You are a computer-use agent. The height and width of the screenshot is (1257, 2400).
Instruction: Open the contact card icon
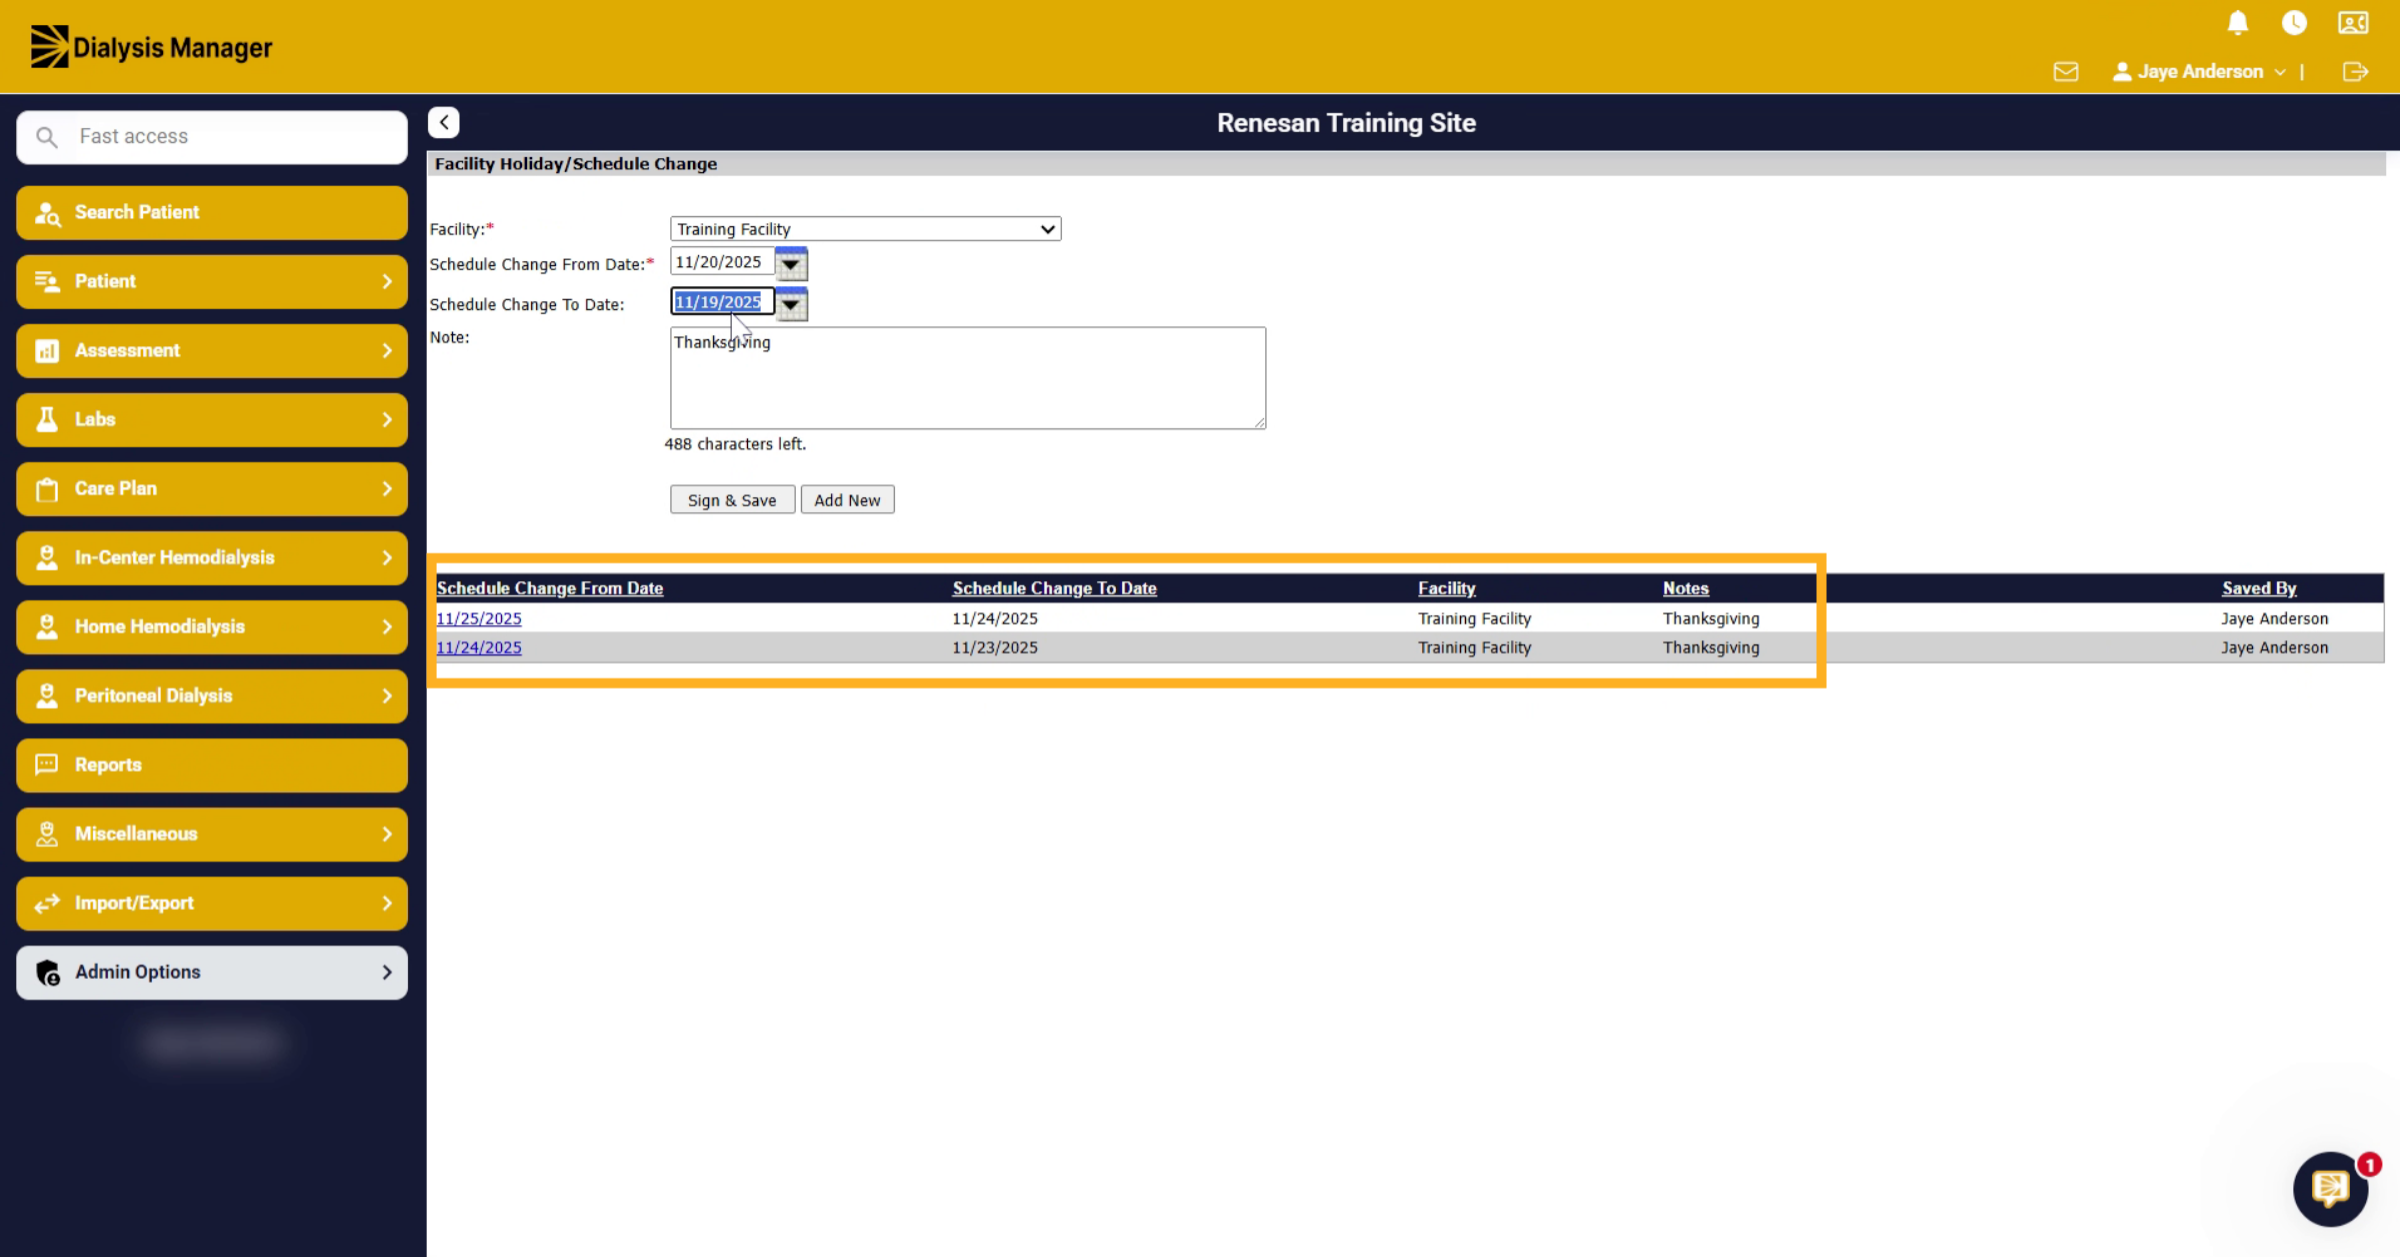pyautogui.click(x=2353, y=23)
